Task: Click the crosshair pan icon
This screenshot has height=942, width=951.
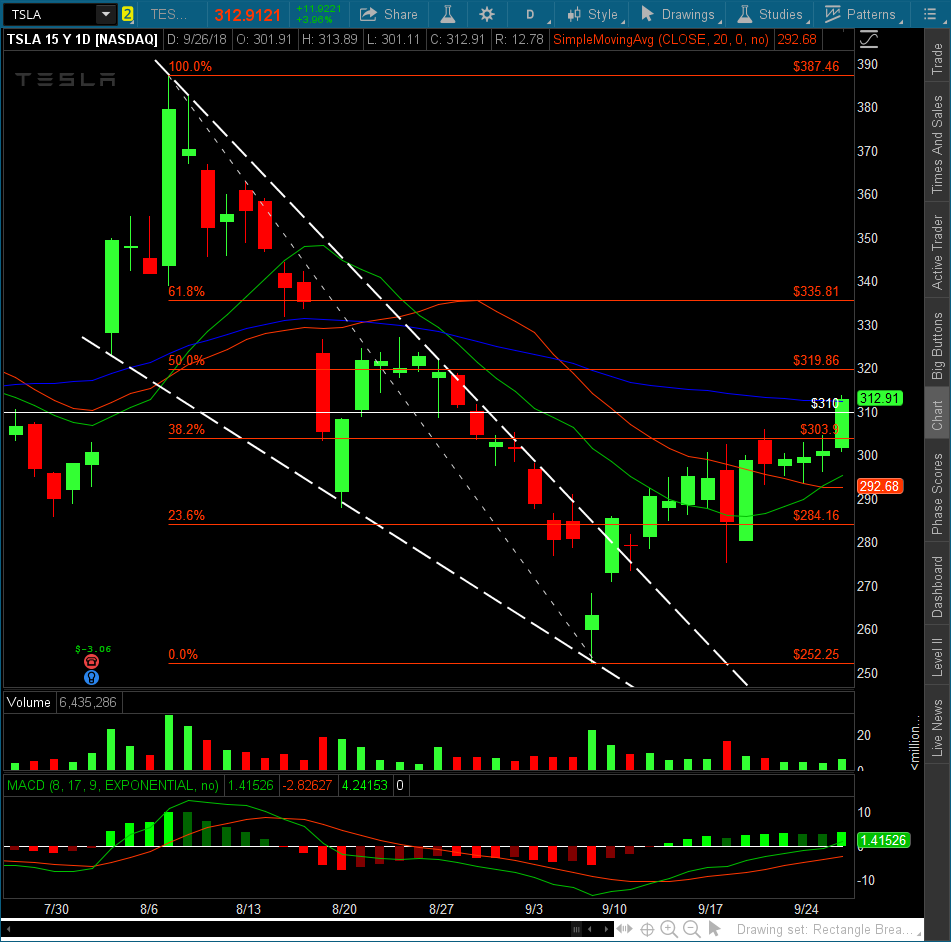Action: click(x=647, y=929)
